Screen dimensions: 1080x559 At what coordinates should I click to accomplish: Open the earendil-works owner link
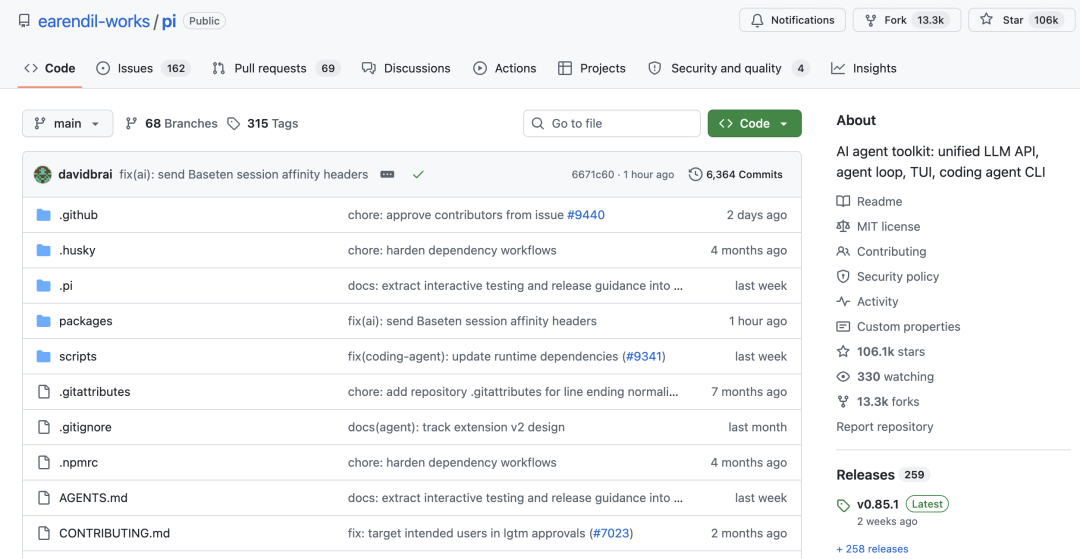pyautogui.click(x=94, y=21)
